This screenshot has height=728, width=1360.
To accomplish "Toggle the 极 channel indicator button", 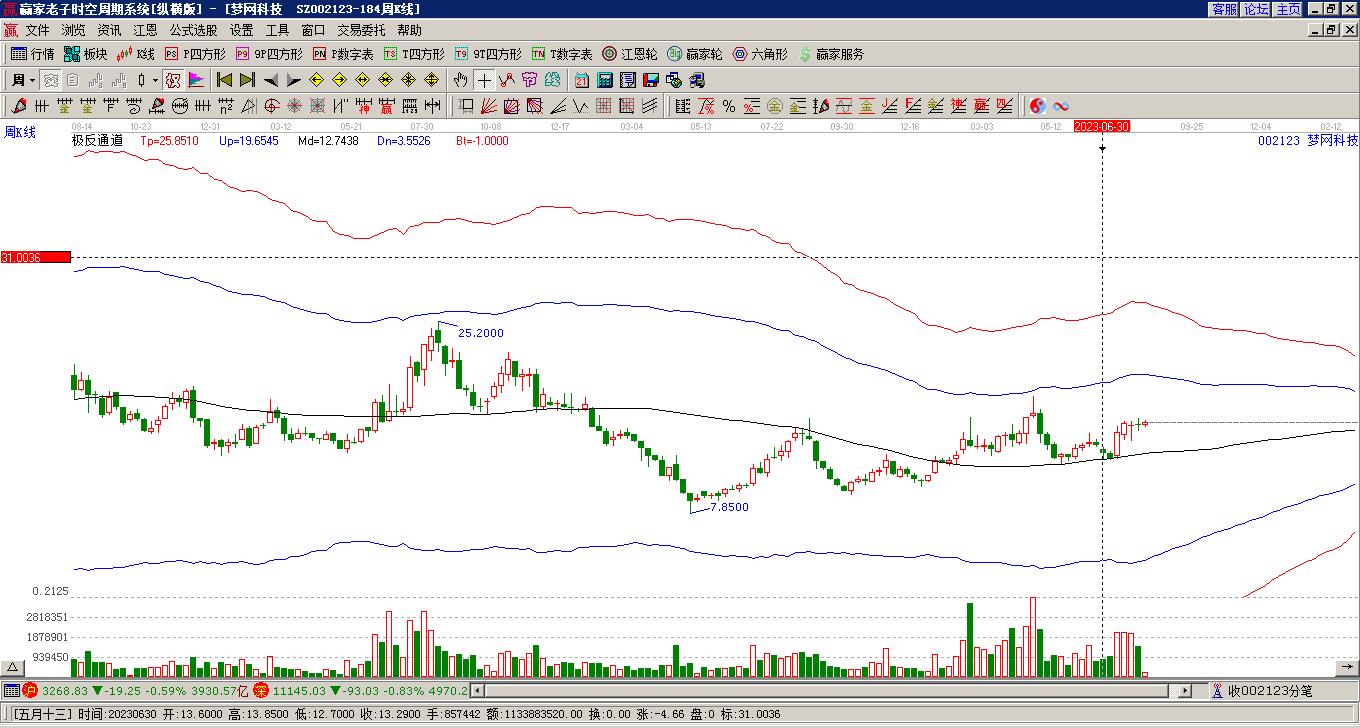I will coord(173,80).
